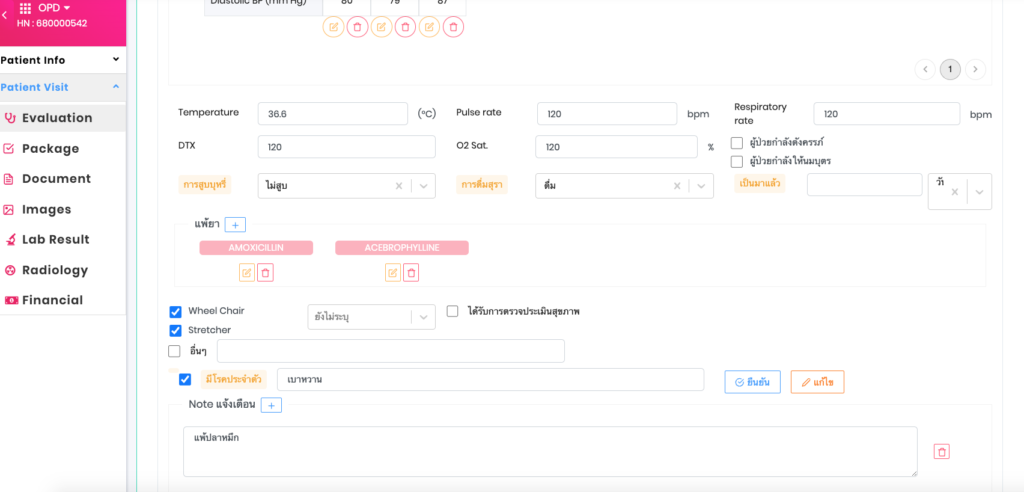This screenshot has height=492, width=1024.
Task: Click the edit icon under AMOXICILLIN
Action: point(247,272)
